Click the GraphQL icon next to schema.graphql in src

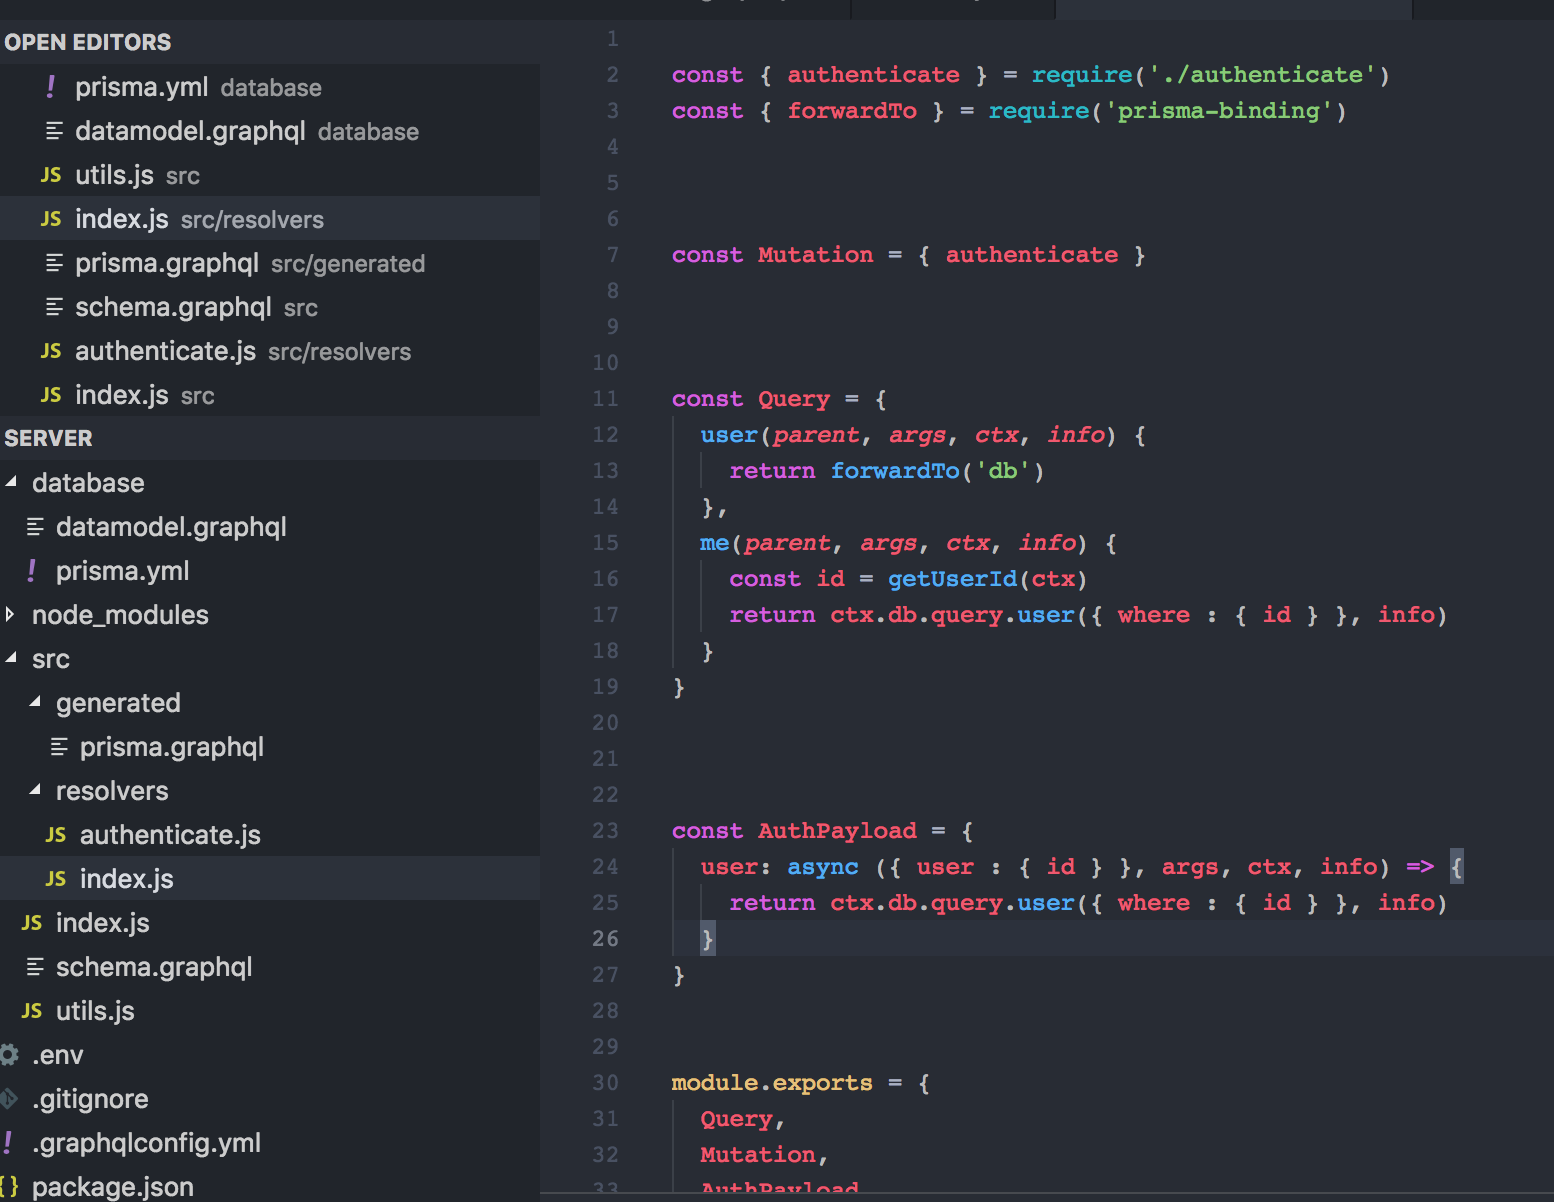(x=35, y=966)
